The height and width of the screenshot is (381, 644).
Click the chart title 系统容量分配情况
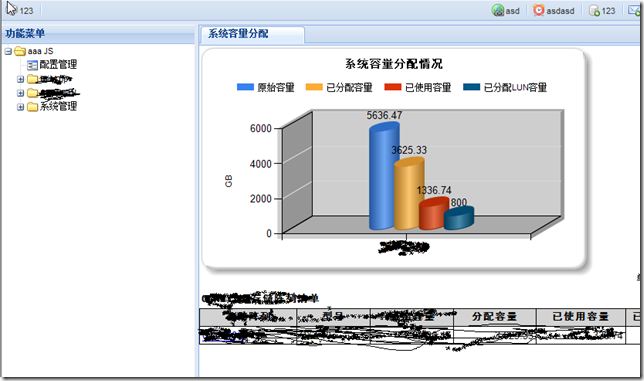(393, 64)
